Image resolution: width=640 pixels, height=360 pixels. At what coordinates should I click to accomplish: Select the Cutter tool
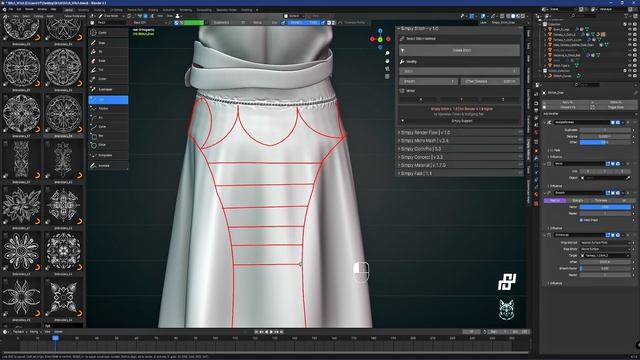[x=108, y=78]
